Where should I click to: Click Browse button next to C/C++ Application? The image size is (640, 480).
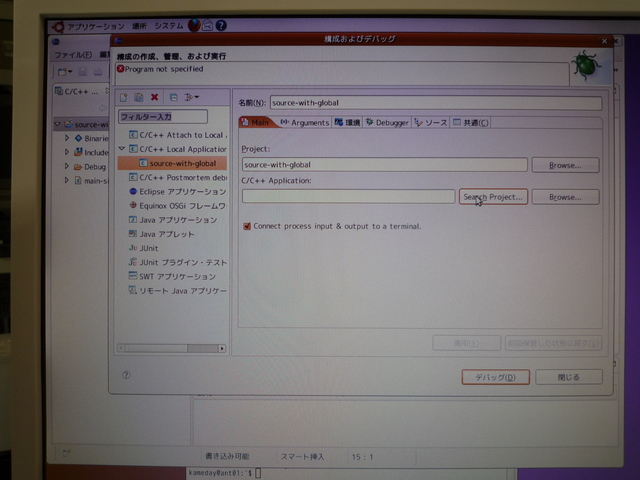pyautogui.click(x=565, y=197)
